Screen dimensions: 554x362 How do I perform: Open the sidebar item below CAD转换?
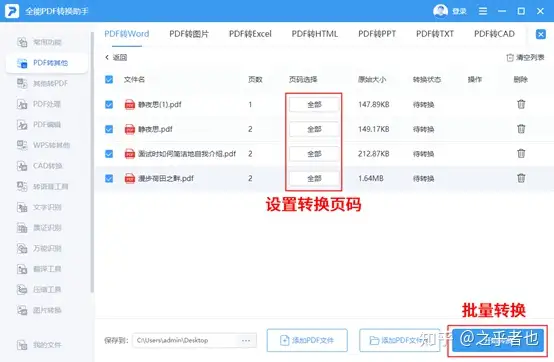(42, 186)
